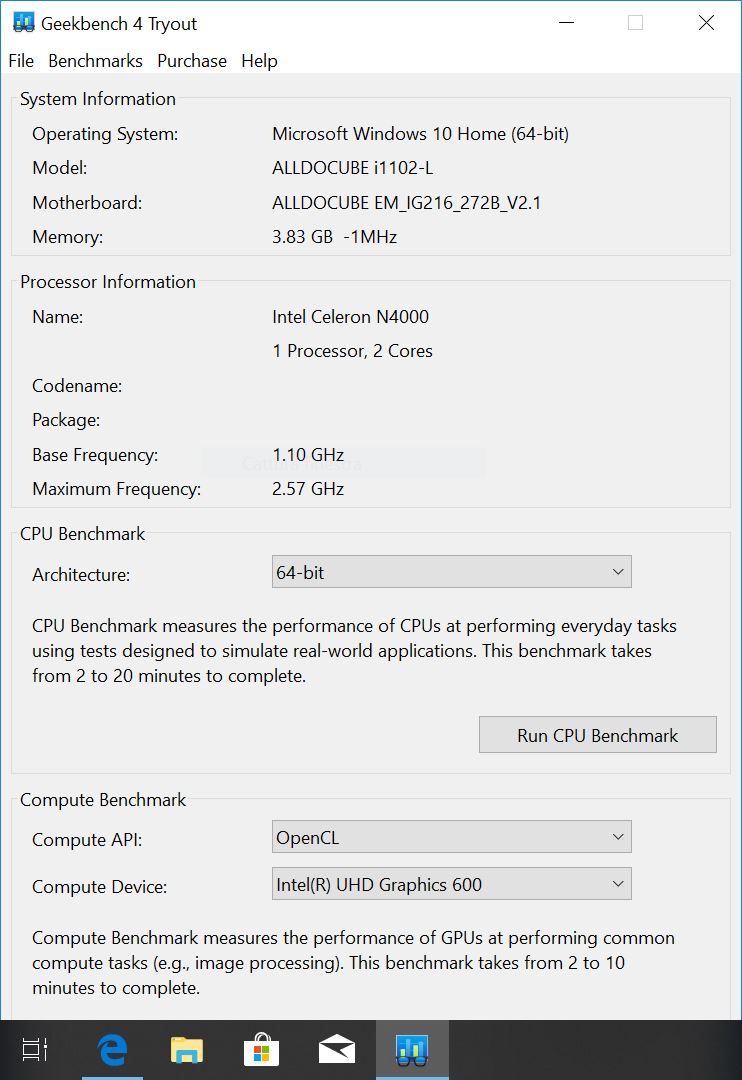Click the Geekbench 4 Tryout window title
Viewport: 742px width, 1080px height.
[119, 23]
